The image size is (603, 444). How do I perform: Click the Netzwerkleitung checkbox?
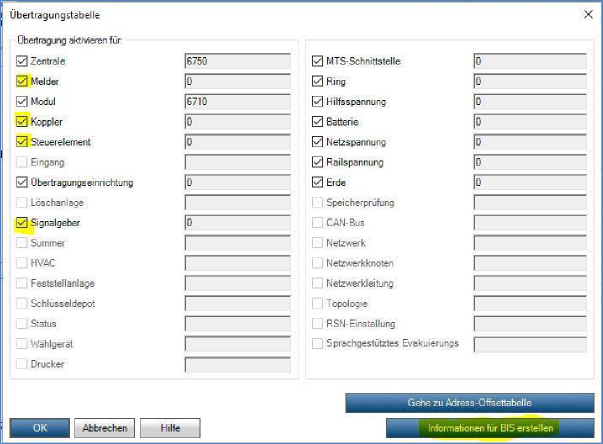pyautogui.click(x=317, y=283)
